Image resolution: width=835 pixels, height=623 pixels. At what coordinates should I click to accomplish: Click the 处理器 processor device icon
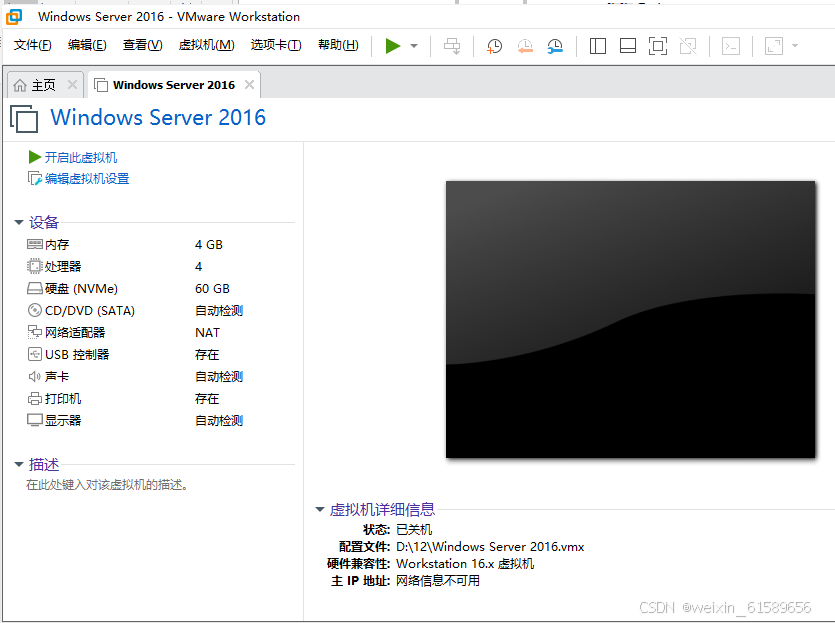(35, 266)
